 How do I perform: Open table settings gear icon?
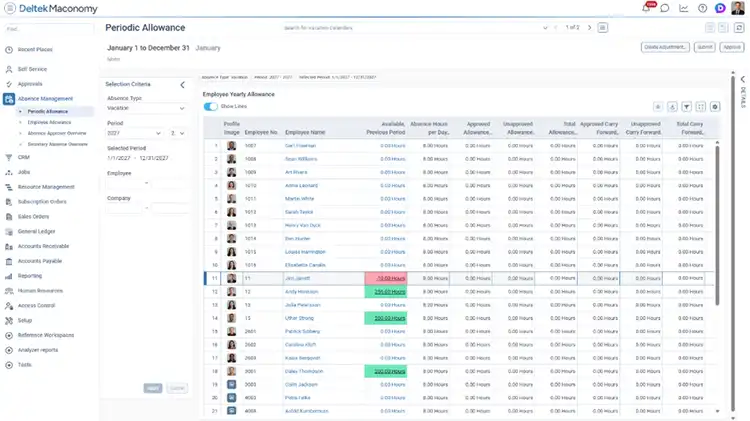715,107
